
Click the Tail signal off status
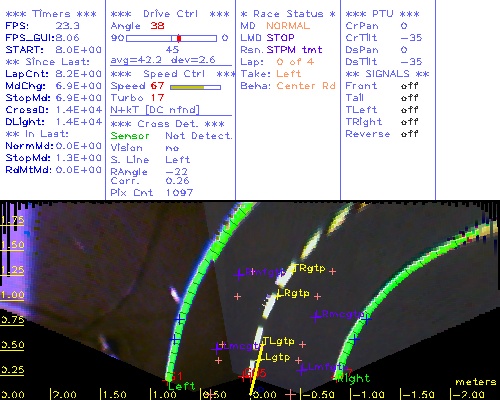click(410, 98)
